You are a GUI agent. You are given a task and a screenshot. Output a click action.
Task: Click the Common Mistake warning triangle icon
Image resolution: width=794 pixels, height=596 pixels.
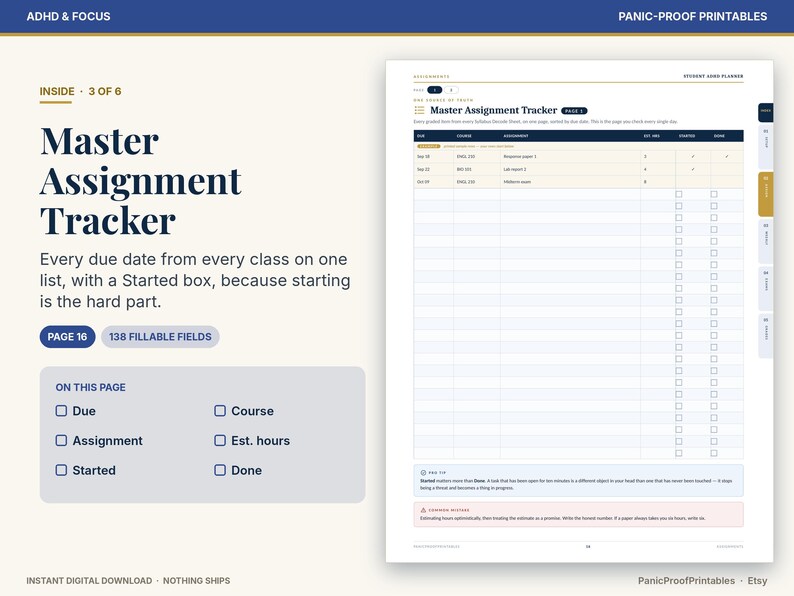(x=423, y=510)
